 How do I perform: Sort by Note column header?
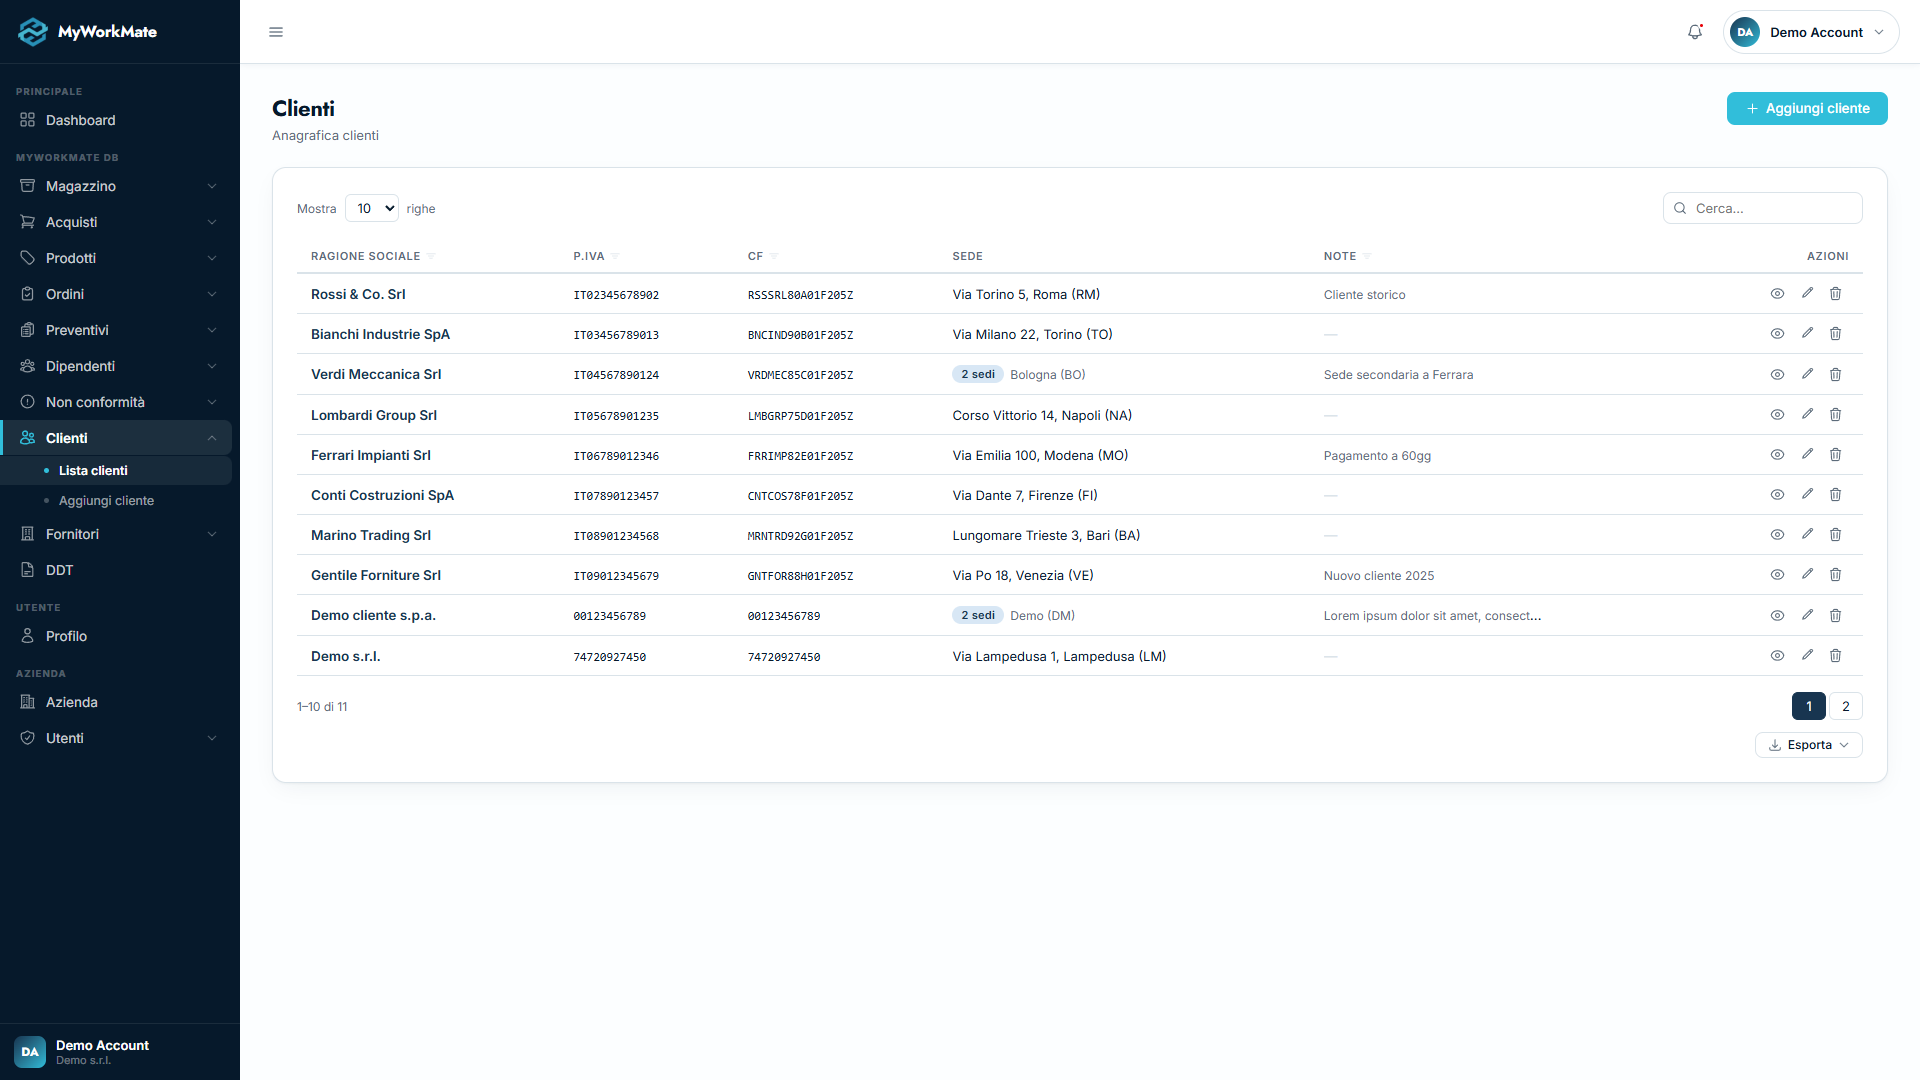[1347, 256]
